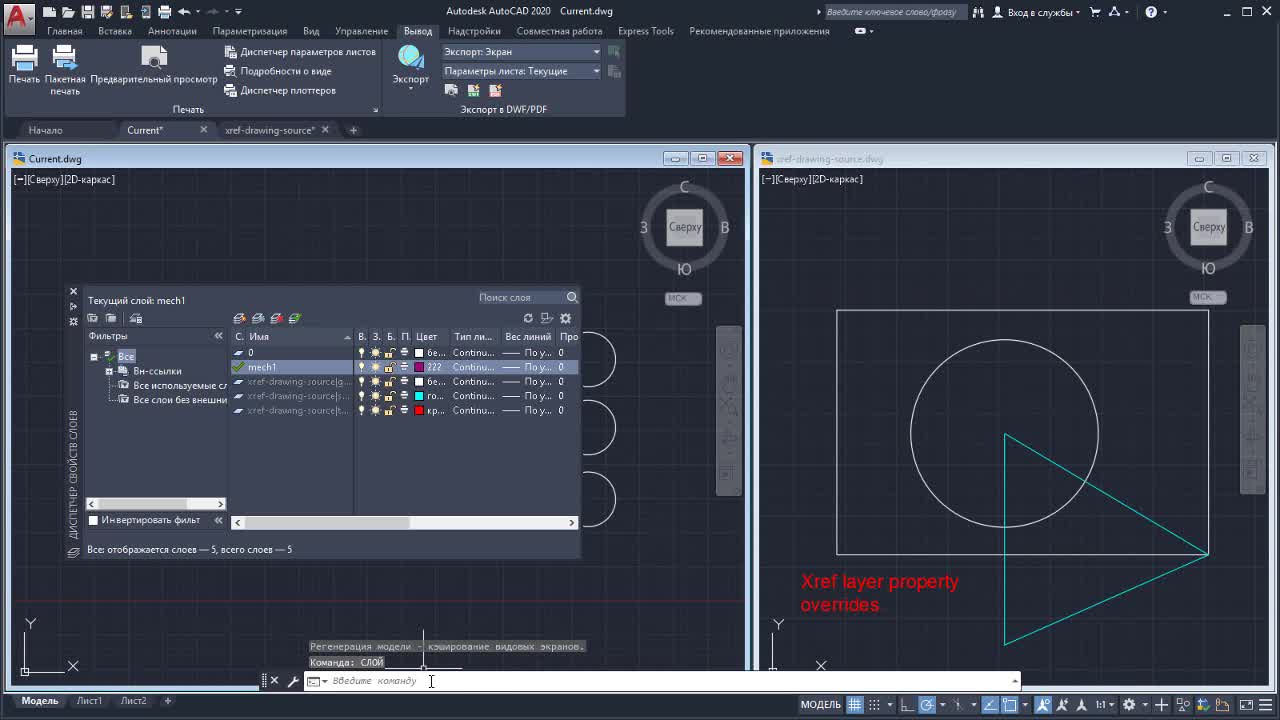This screenshot has height=720, width=1280.
Task: Switch to xref-drawing-source document tab
Action: (270, 130)
